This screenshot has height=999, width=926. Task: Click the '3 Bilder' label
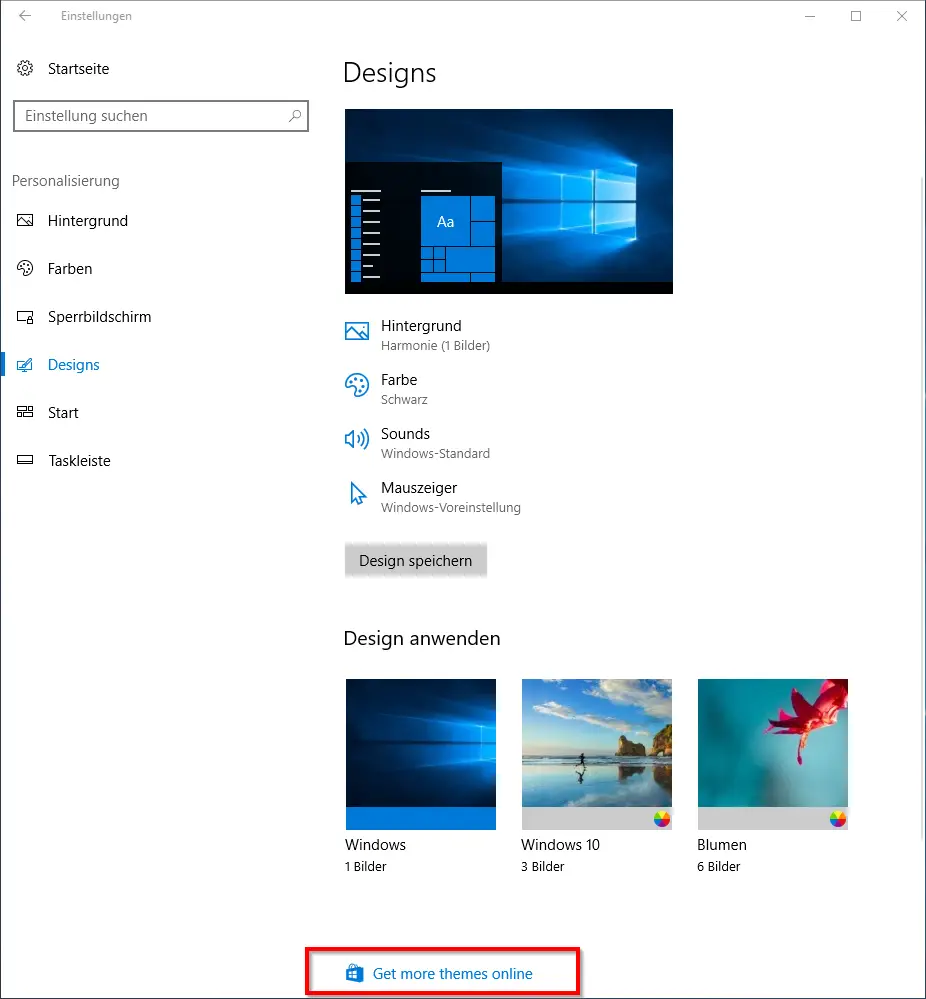tap(542, 866)
